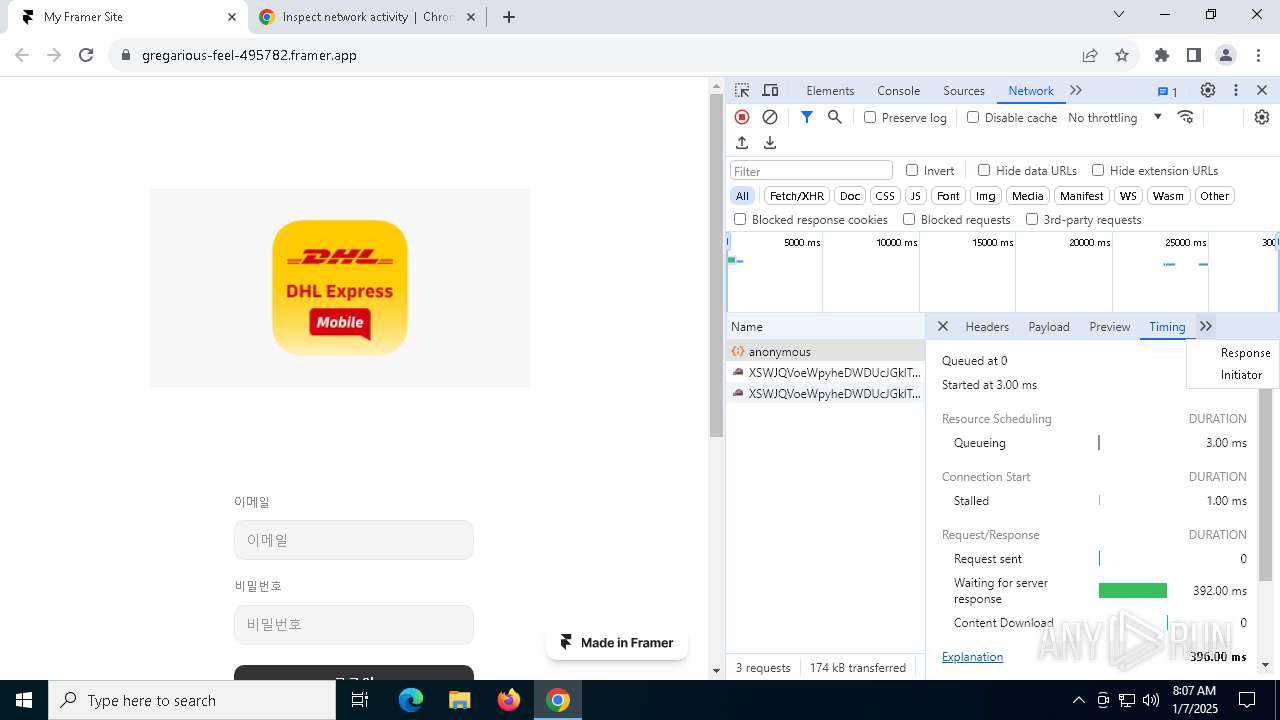Open the Chrome three-dot menu
The image size is (1280, 720).
pyautogui.click(x=1258, y=55)
